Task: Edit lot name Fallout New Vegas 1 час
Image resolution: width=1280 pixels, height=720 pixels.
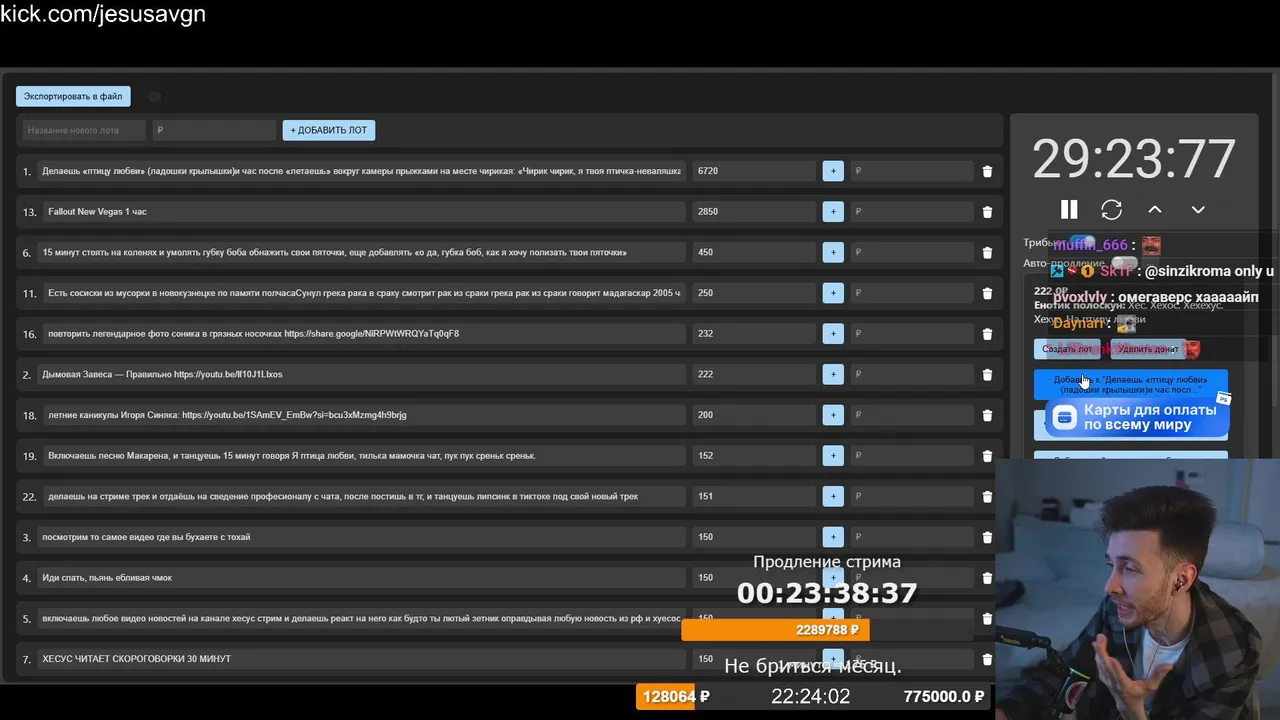Action: click(x=364, y=212)
